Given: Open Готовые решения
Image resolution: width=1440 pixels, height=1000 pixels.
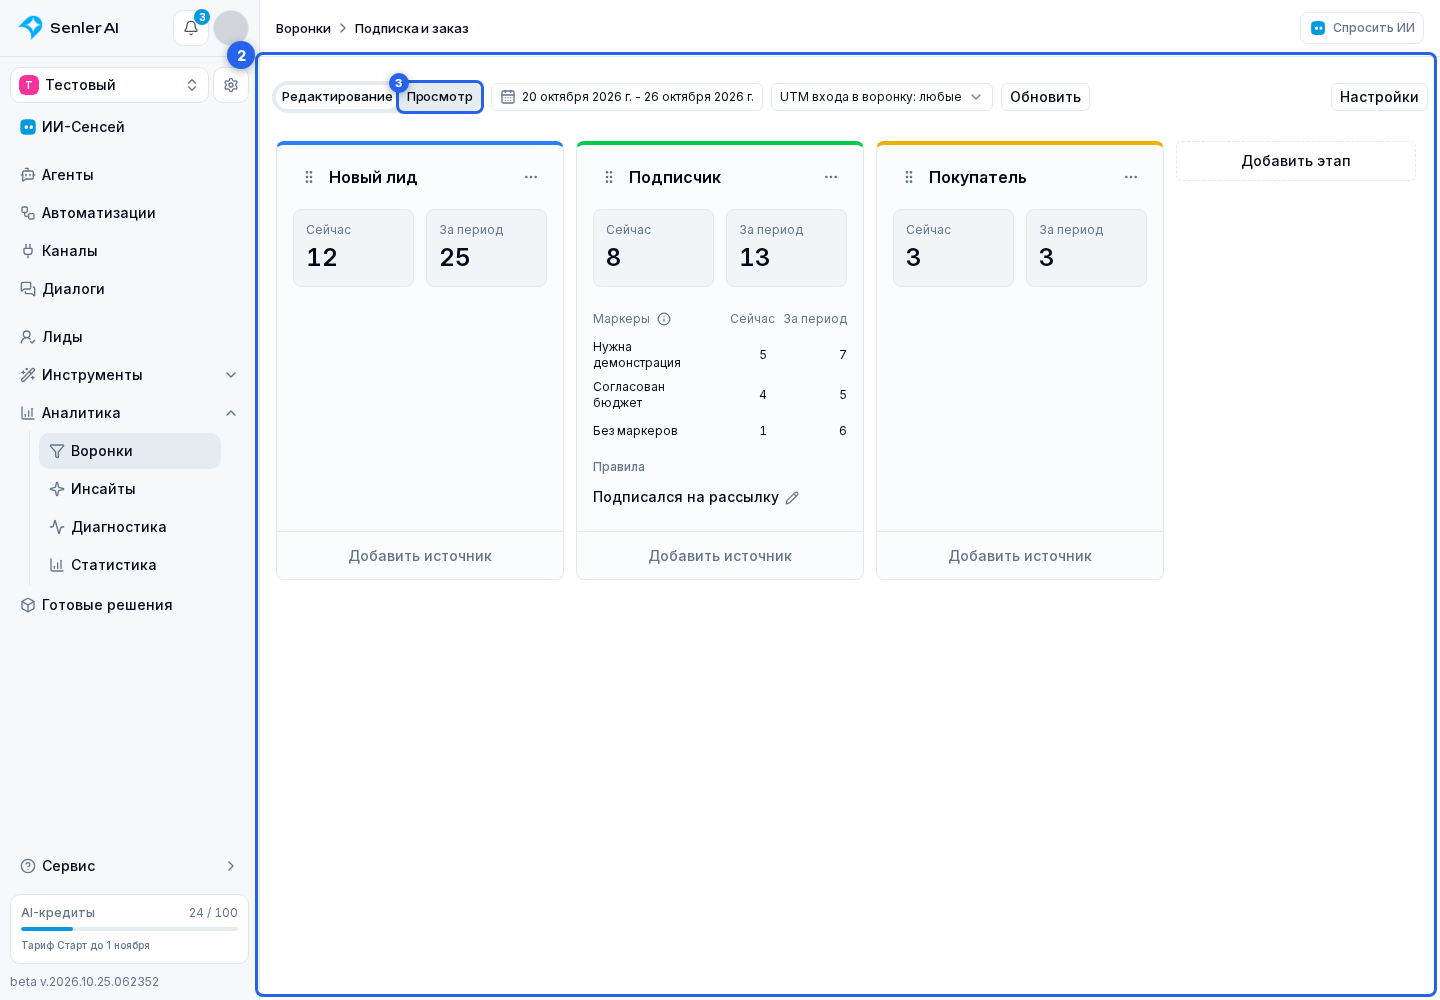Looking at the screenshot, I should coord(129,605).
